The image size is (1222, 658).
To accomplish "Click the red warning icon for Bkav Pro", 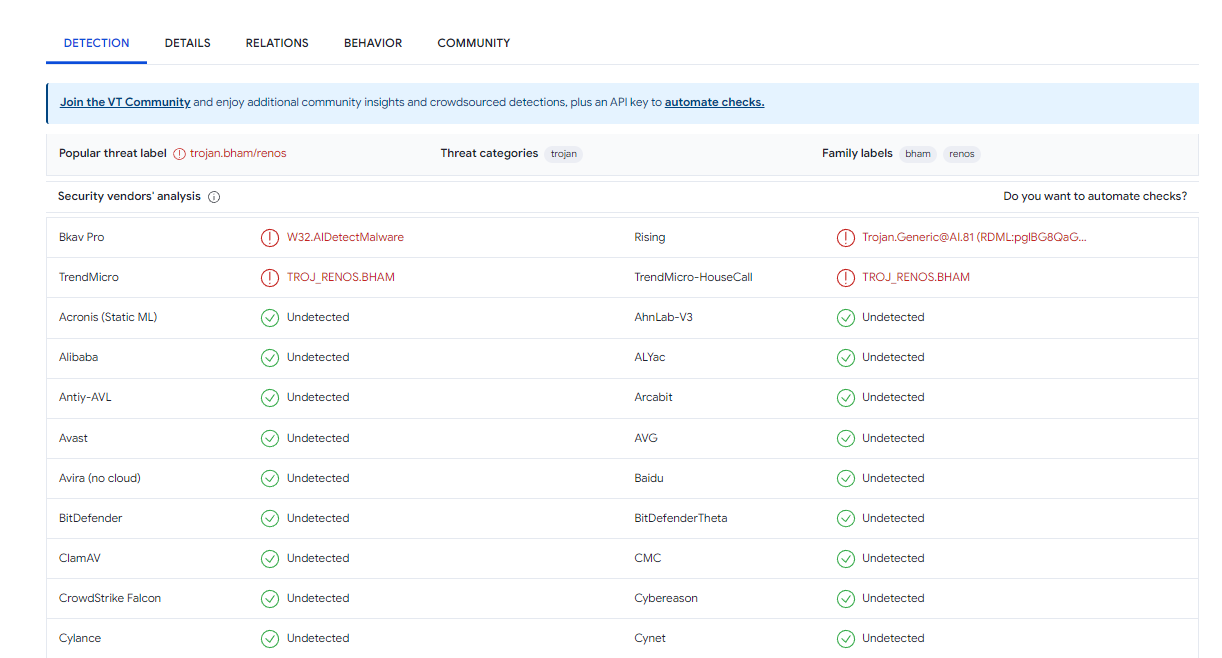I will pyautogui.click(x=270, y=238).
